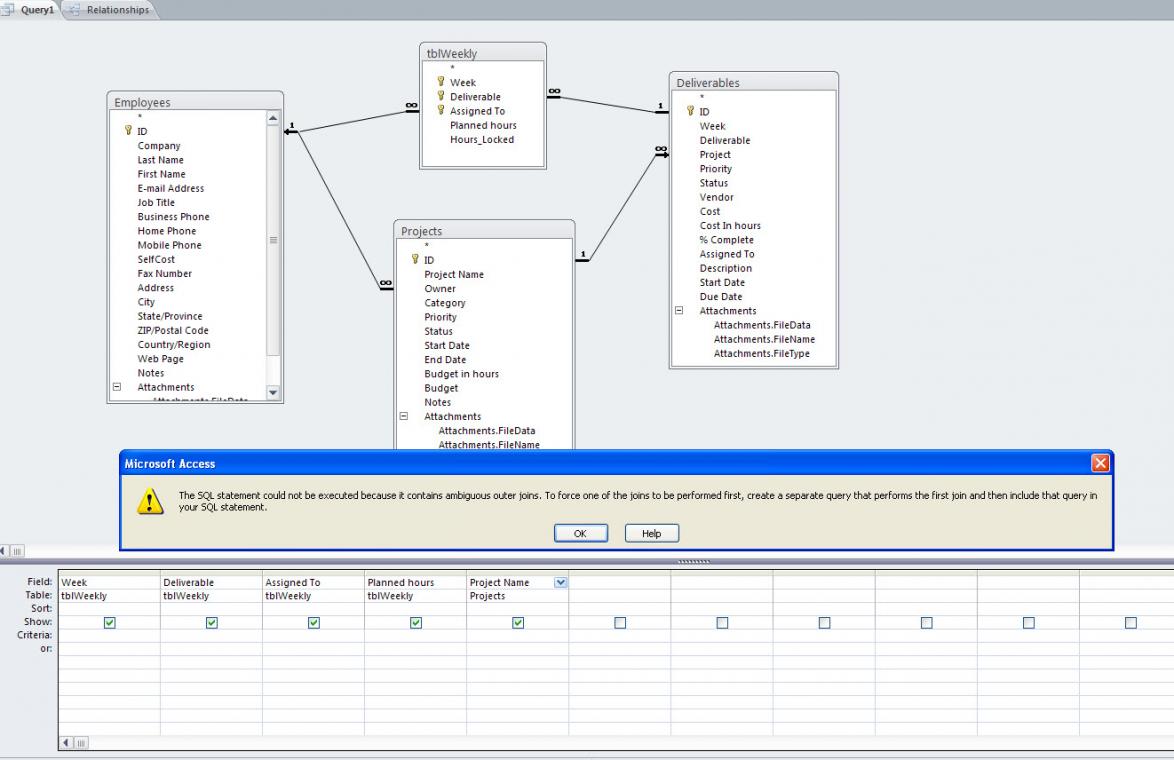Image resolution: width=1174 pixels, height=760 pixels.
Task: Click the Deliverables table title bar
Action: [753, 82]
